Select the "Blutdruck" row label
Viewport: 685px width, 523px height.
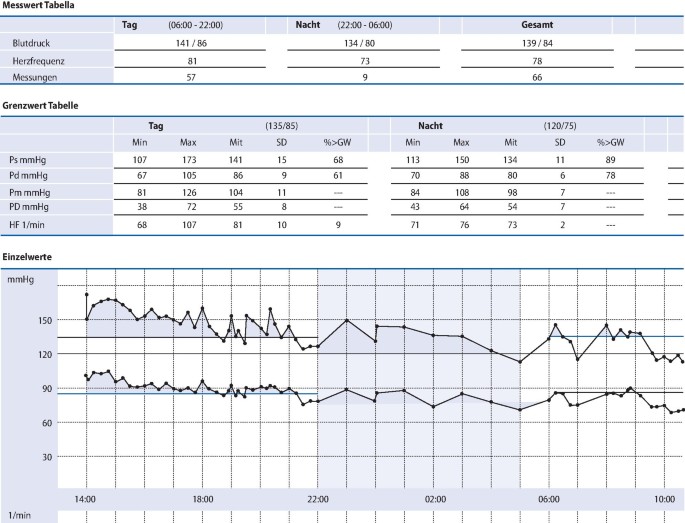point(31,43)
